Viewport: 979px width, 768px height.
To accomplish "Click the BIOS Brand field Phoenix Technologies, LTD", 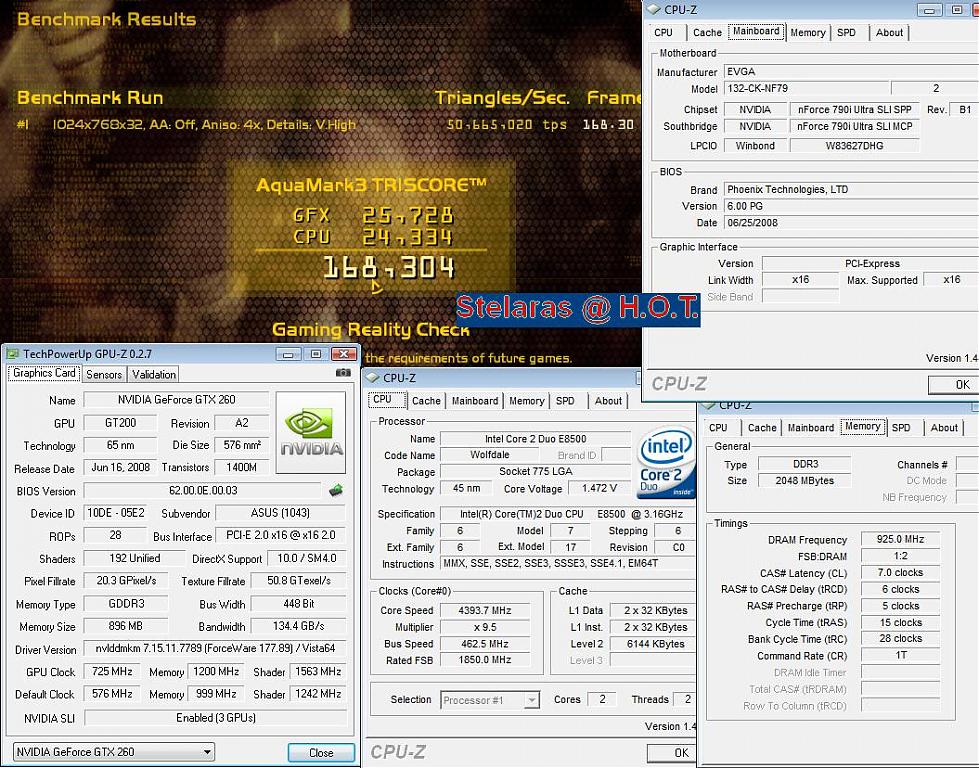I will 851,190.
